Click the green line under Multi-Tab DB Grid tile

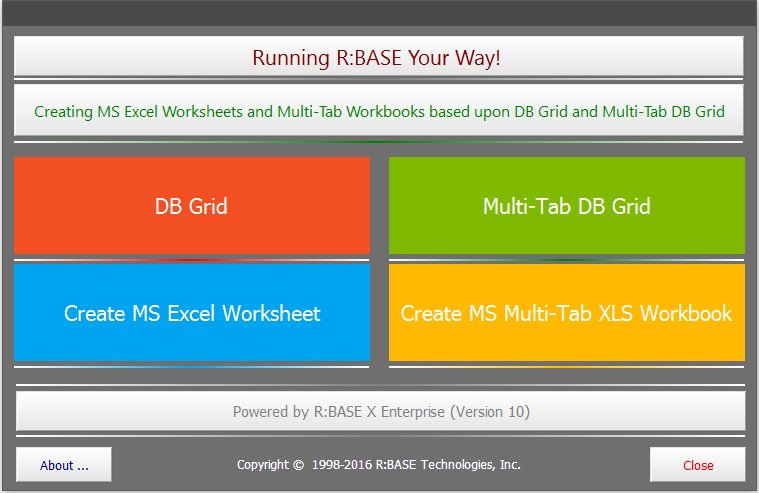[x=566, y=260]
